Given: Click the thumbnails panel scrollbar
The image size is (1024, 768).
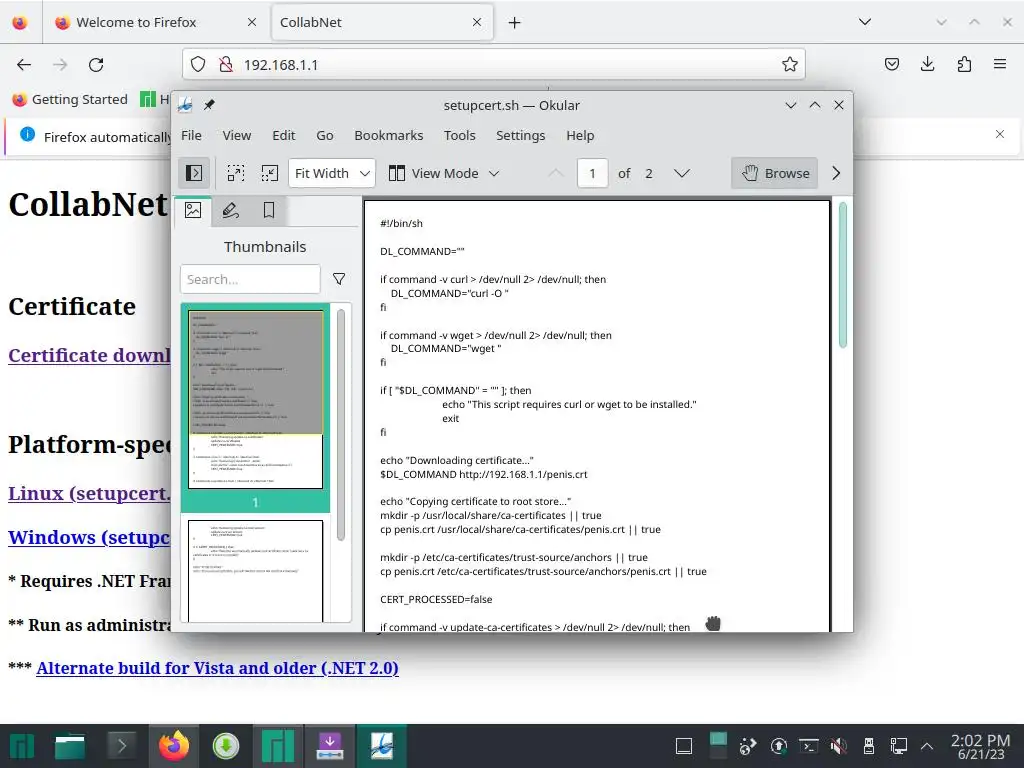Looking at the screenshot, I should pos(341,424).
